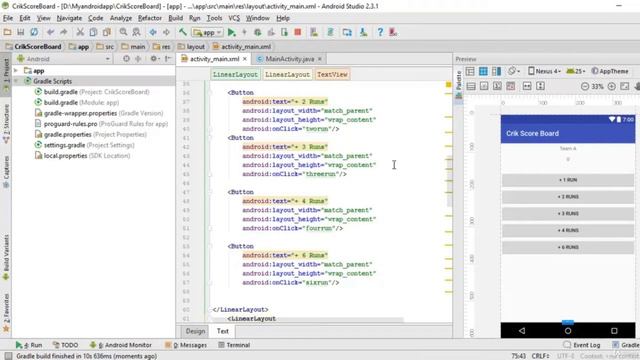This screenshot has height=360, width=640.
Task: Click the Copy toolbar icon
Action: [x=93, y=32]
